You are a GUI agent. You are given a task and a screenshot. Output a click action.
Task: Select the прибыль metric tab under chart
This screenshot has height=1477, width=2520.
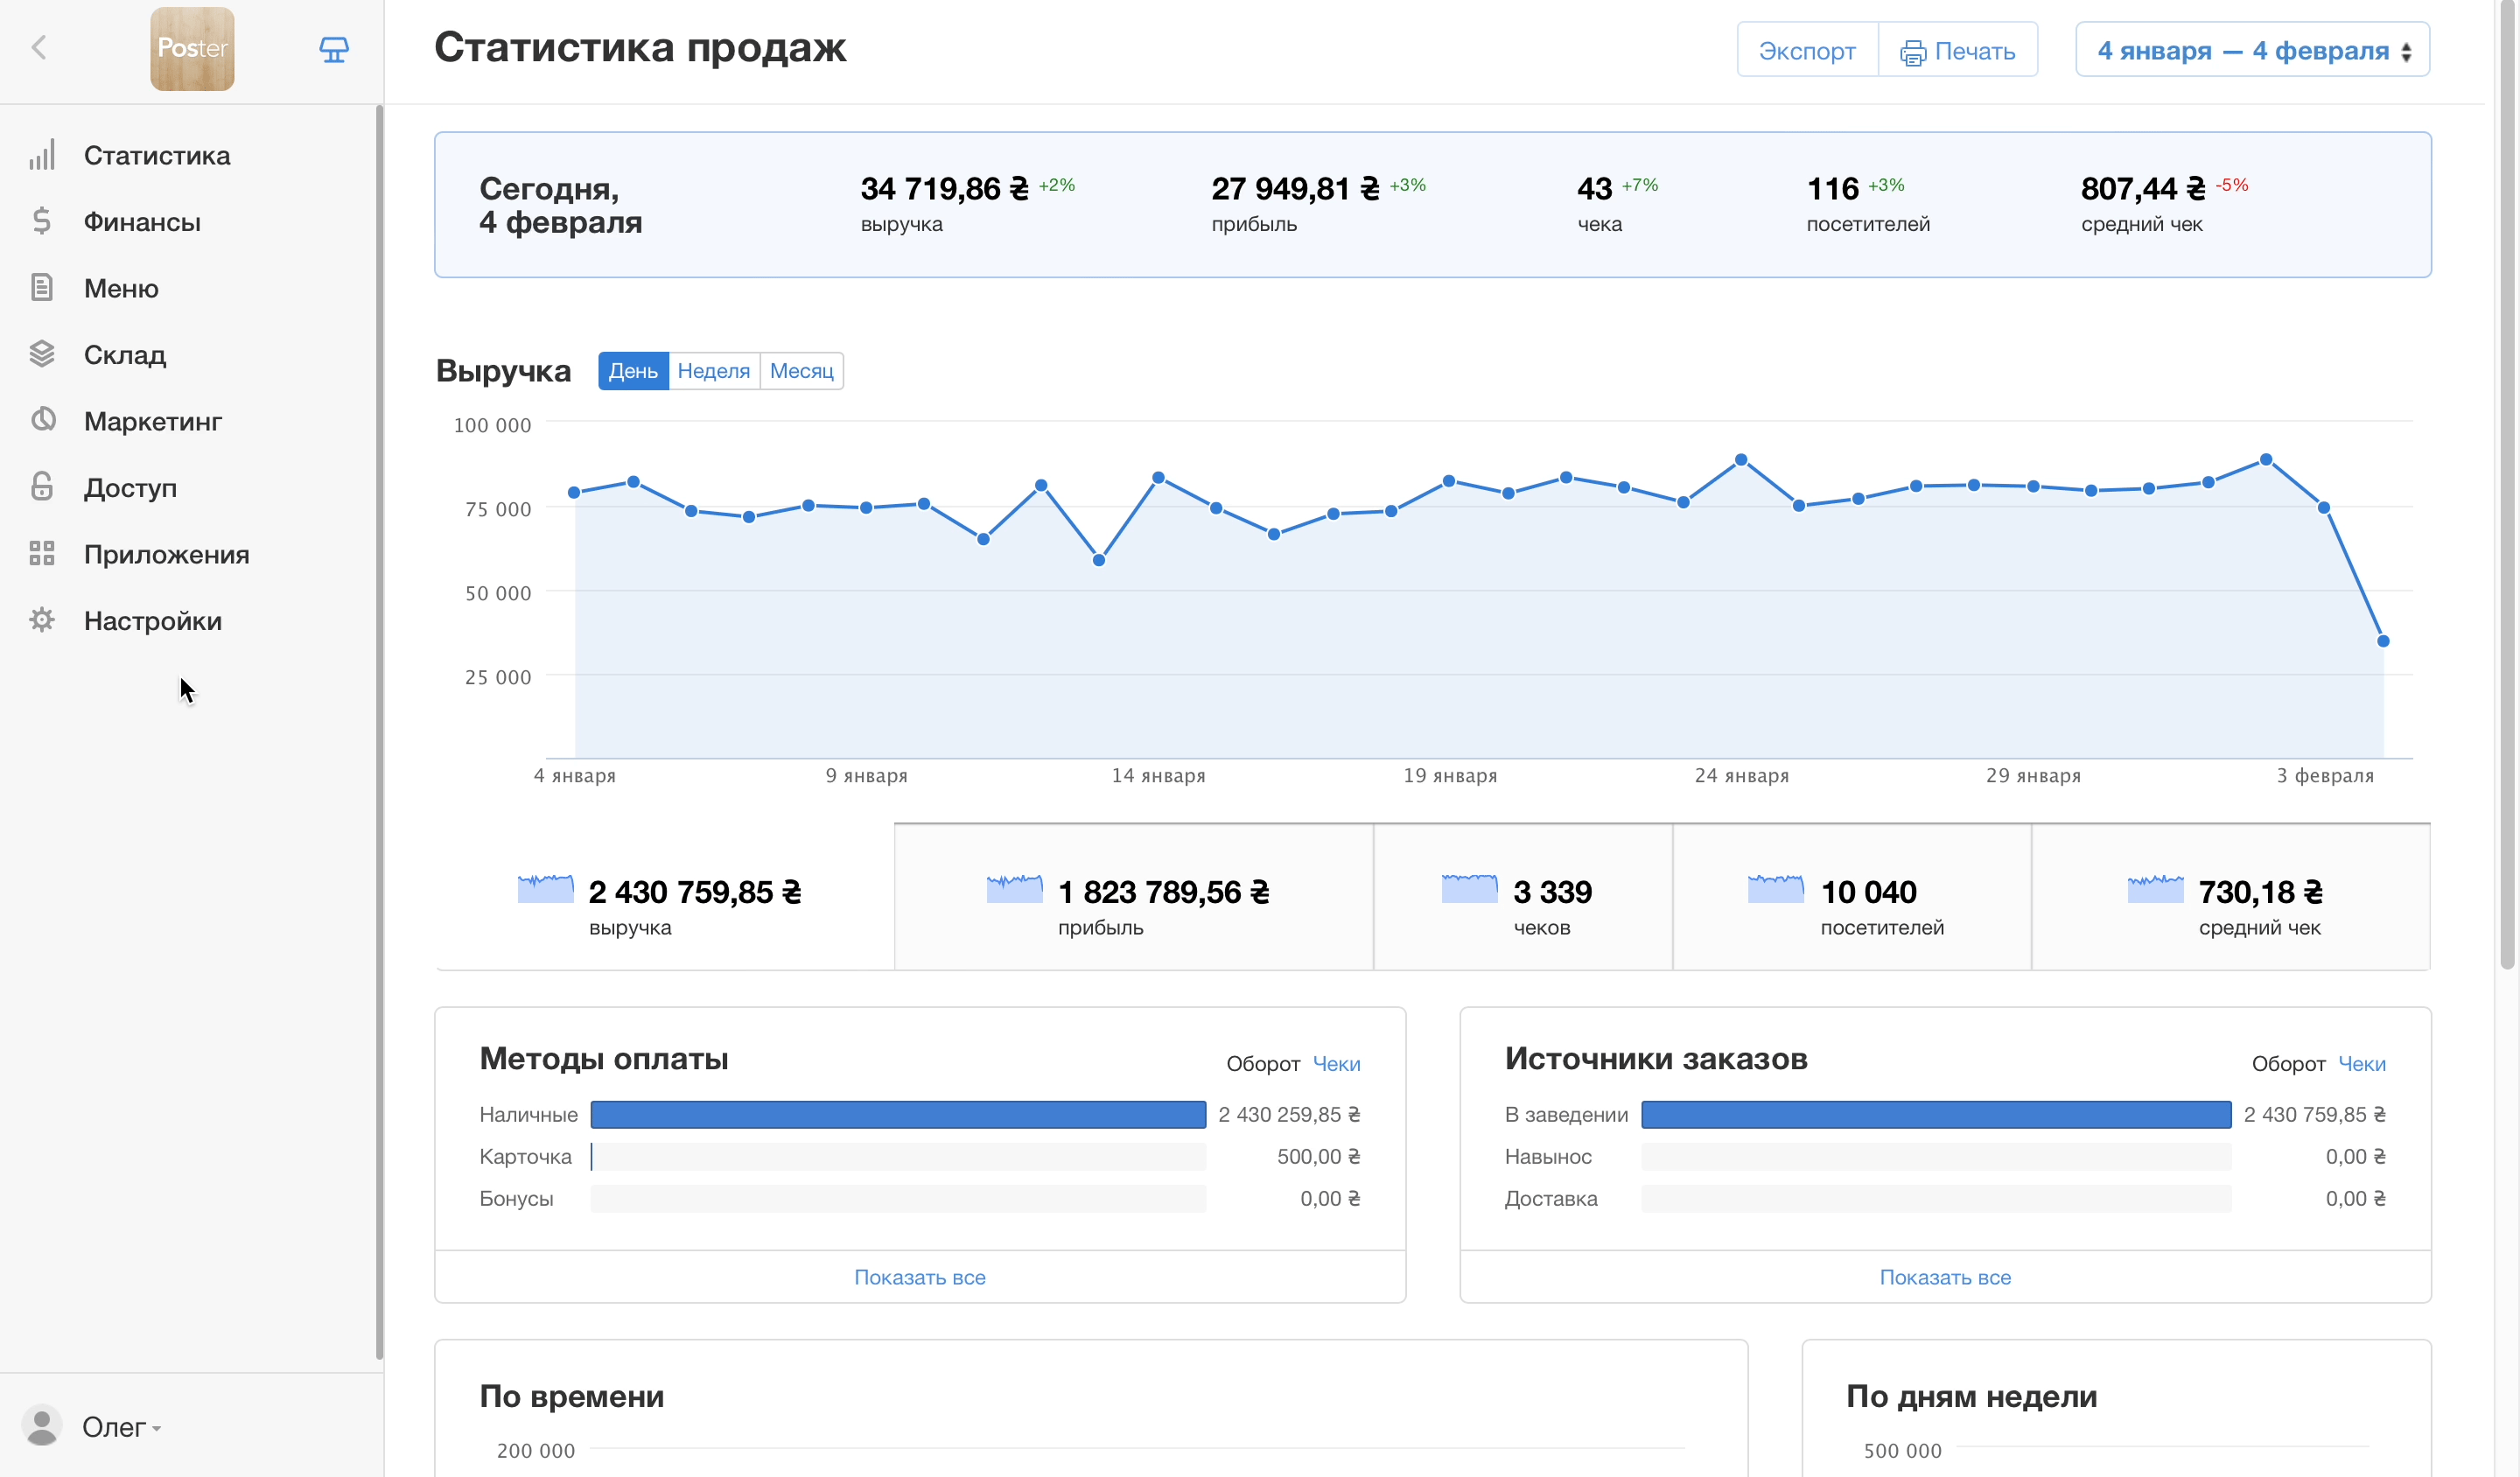[1132, 898]
